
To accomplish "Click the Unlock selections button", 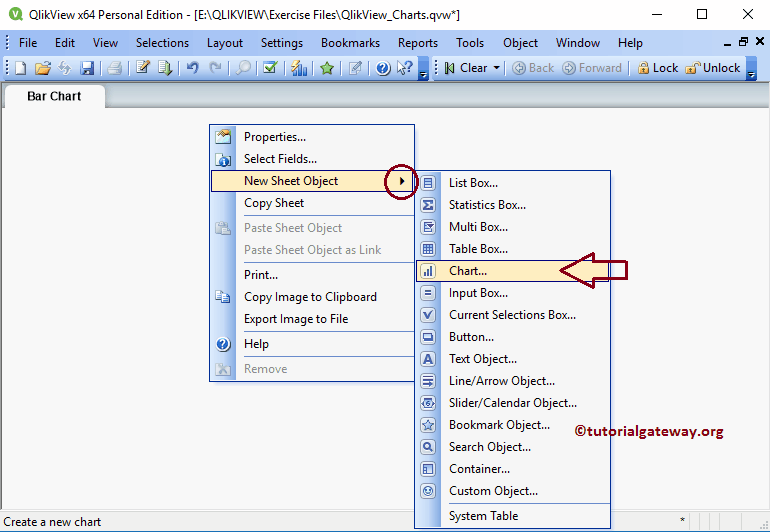I will tap(713, 68).
